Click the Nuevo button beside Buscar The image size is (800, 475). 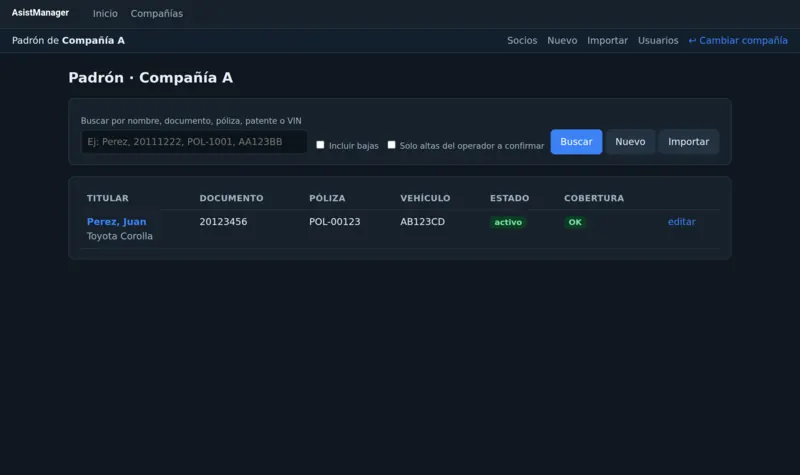click(x=630, y=142)
